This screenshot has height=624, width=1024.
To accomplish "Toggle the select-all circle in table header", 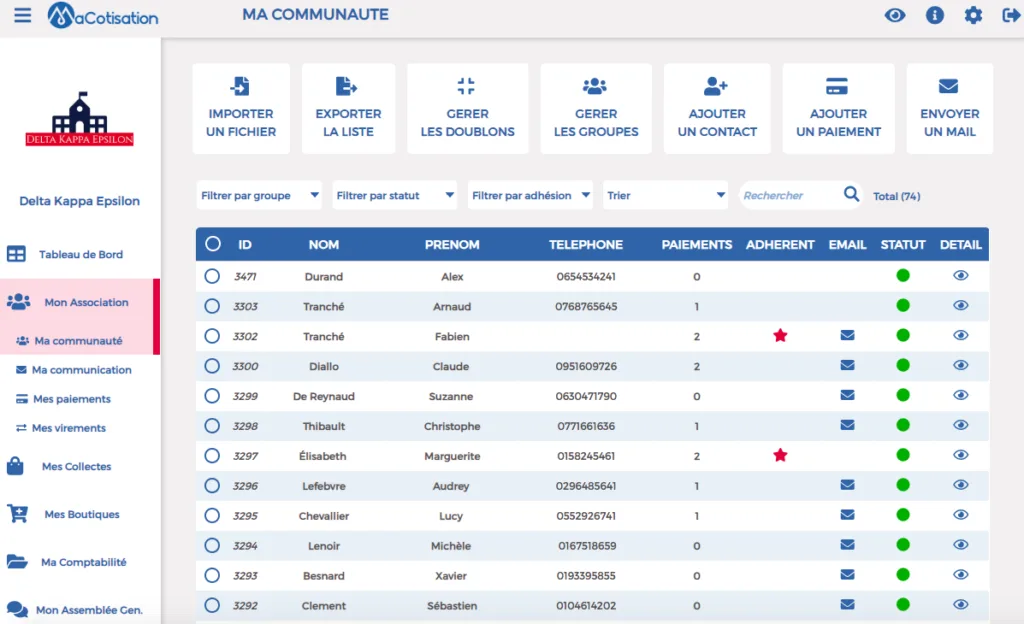I will click(212, 244).
